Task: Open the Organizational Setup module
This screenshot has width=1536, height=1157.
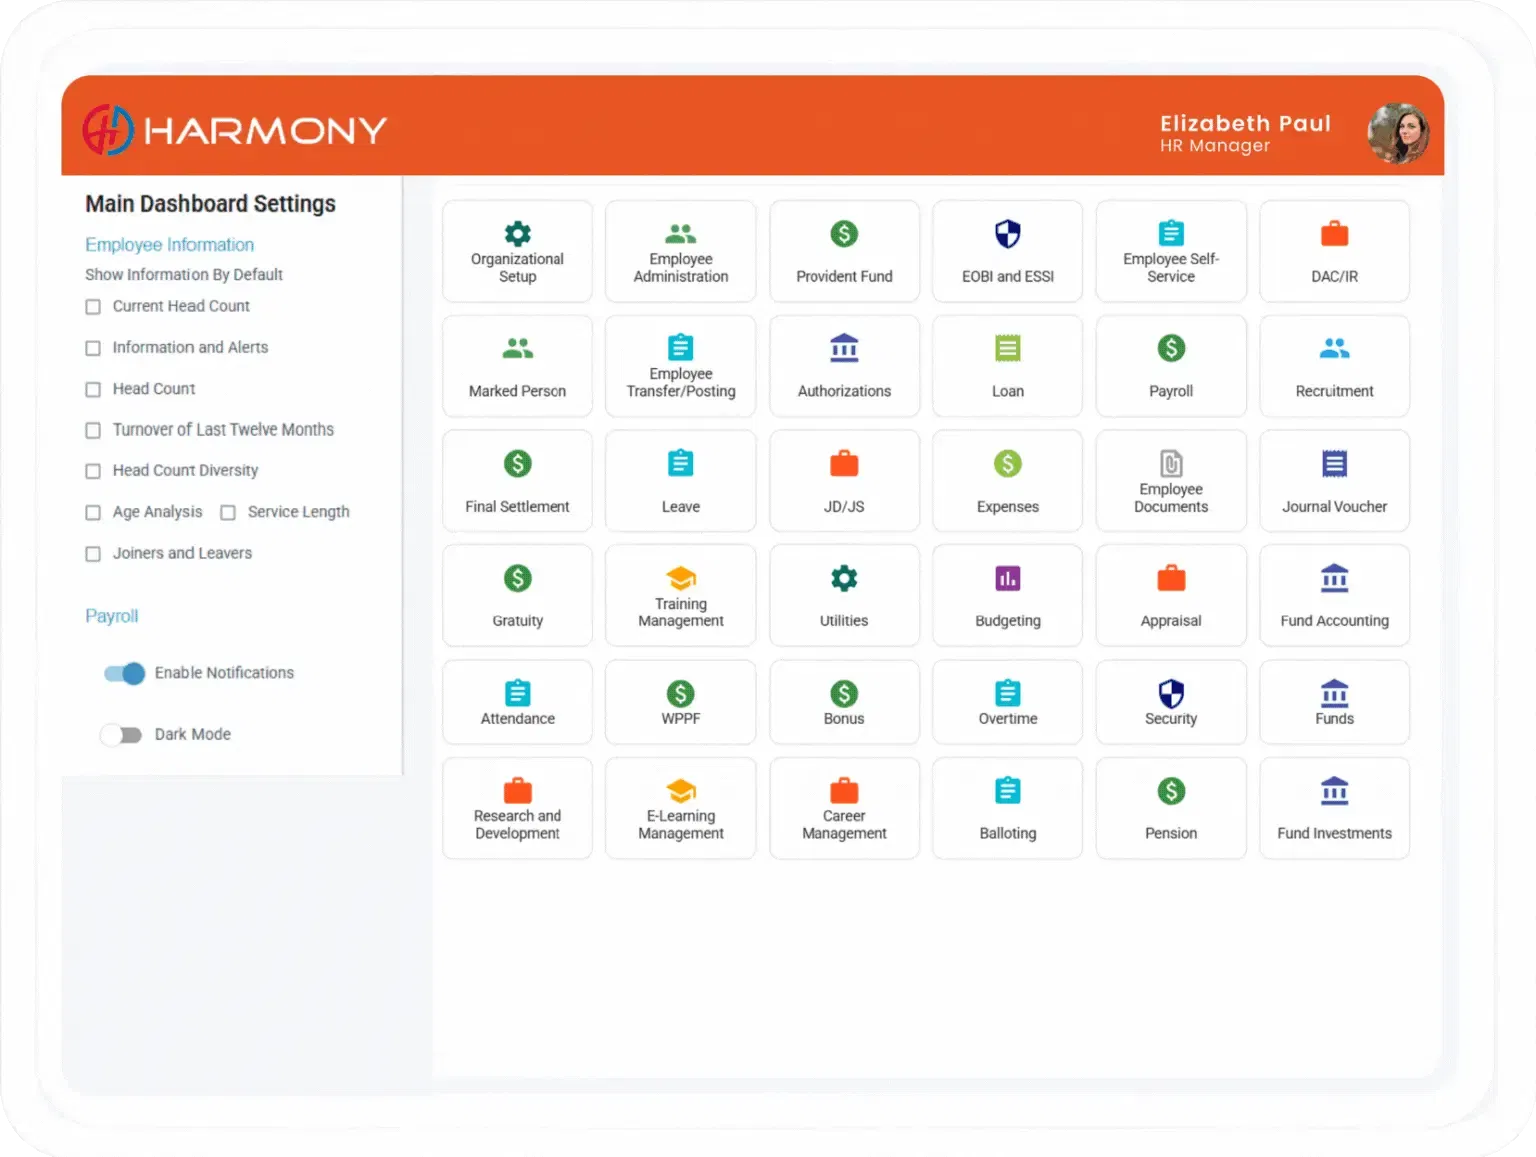Action: [x=517, y=251]
